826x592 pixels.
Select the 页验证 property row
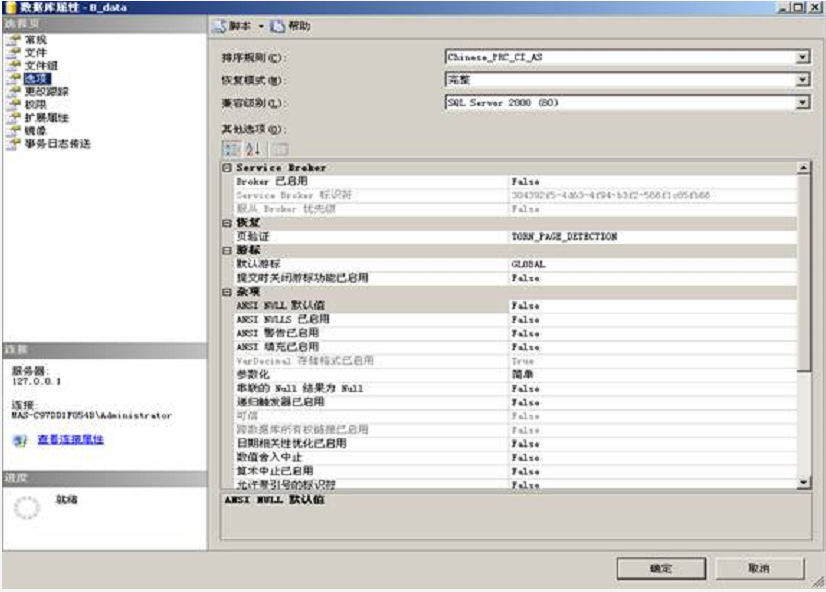point(515,236)
